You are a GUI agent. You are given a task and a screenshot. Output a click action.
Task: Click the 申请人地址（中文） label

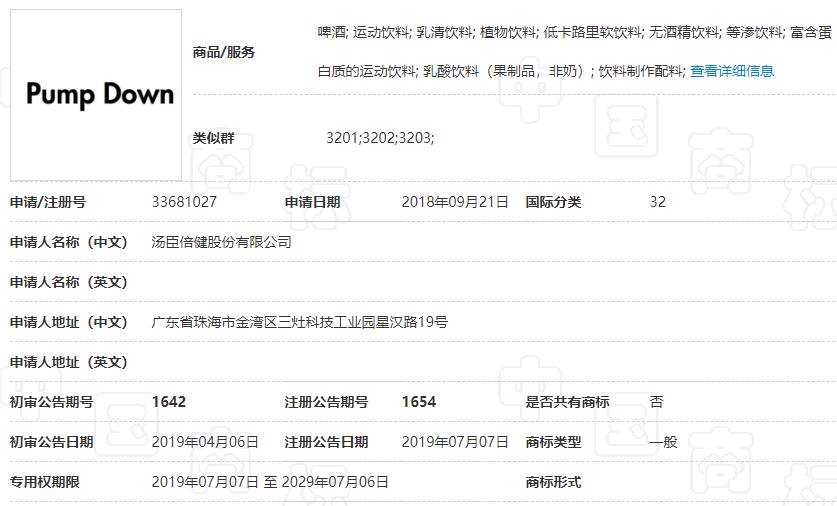[x=69, y=322]
